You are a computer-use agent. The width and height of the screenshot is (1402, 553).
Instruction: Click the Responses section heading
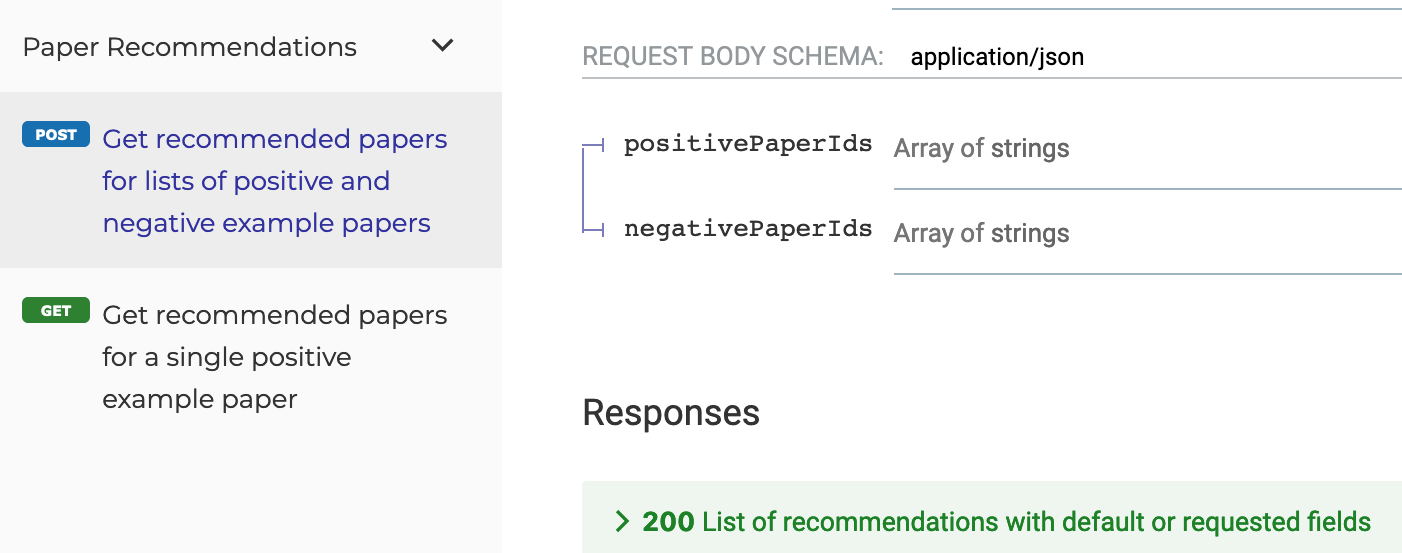[671, 413]
